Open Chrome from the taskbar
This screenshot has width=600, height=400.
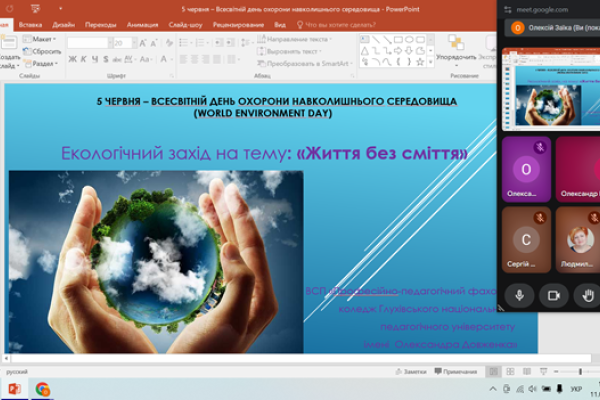coord(43,389)
